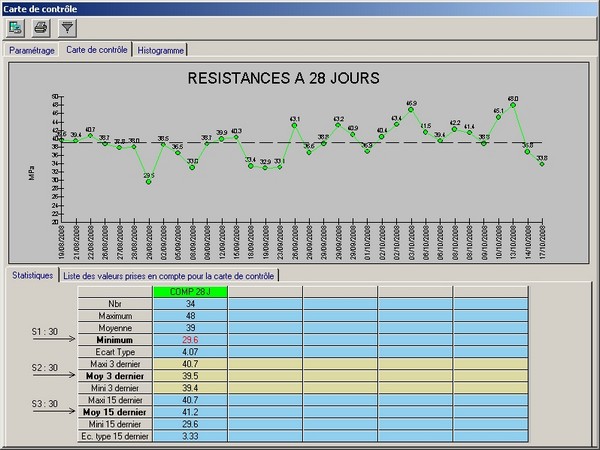Click the Ec. type 15 dernier value 3.33
The image size is (600, 450).
[190, 436]
